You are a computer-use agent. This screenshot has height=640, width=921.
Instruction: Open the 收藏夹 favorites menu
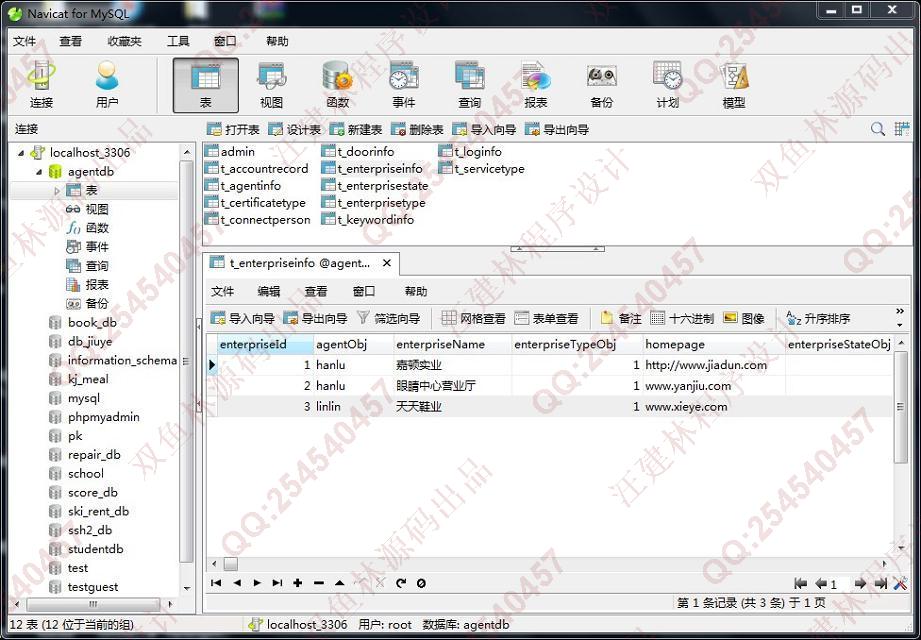point(125,41)
